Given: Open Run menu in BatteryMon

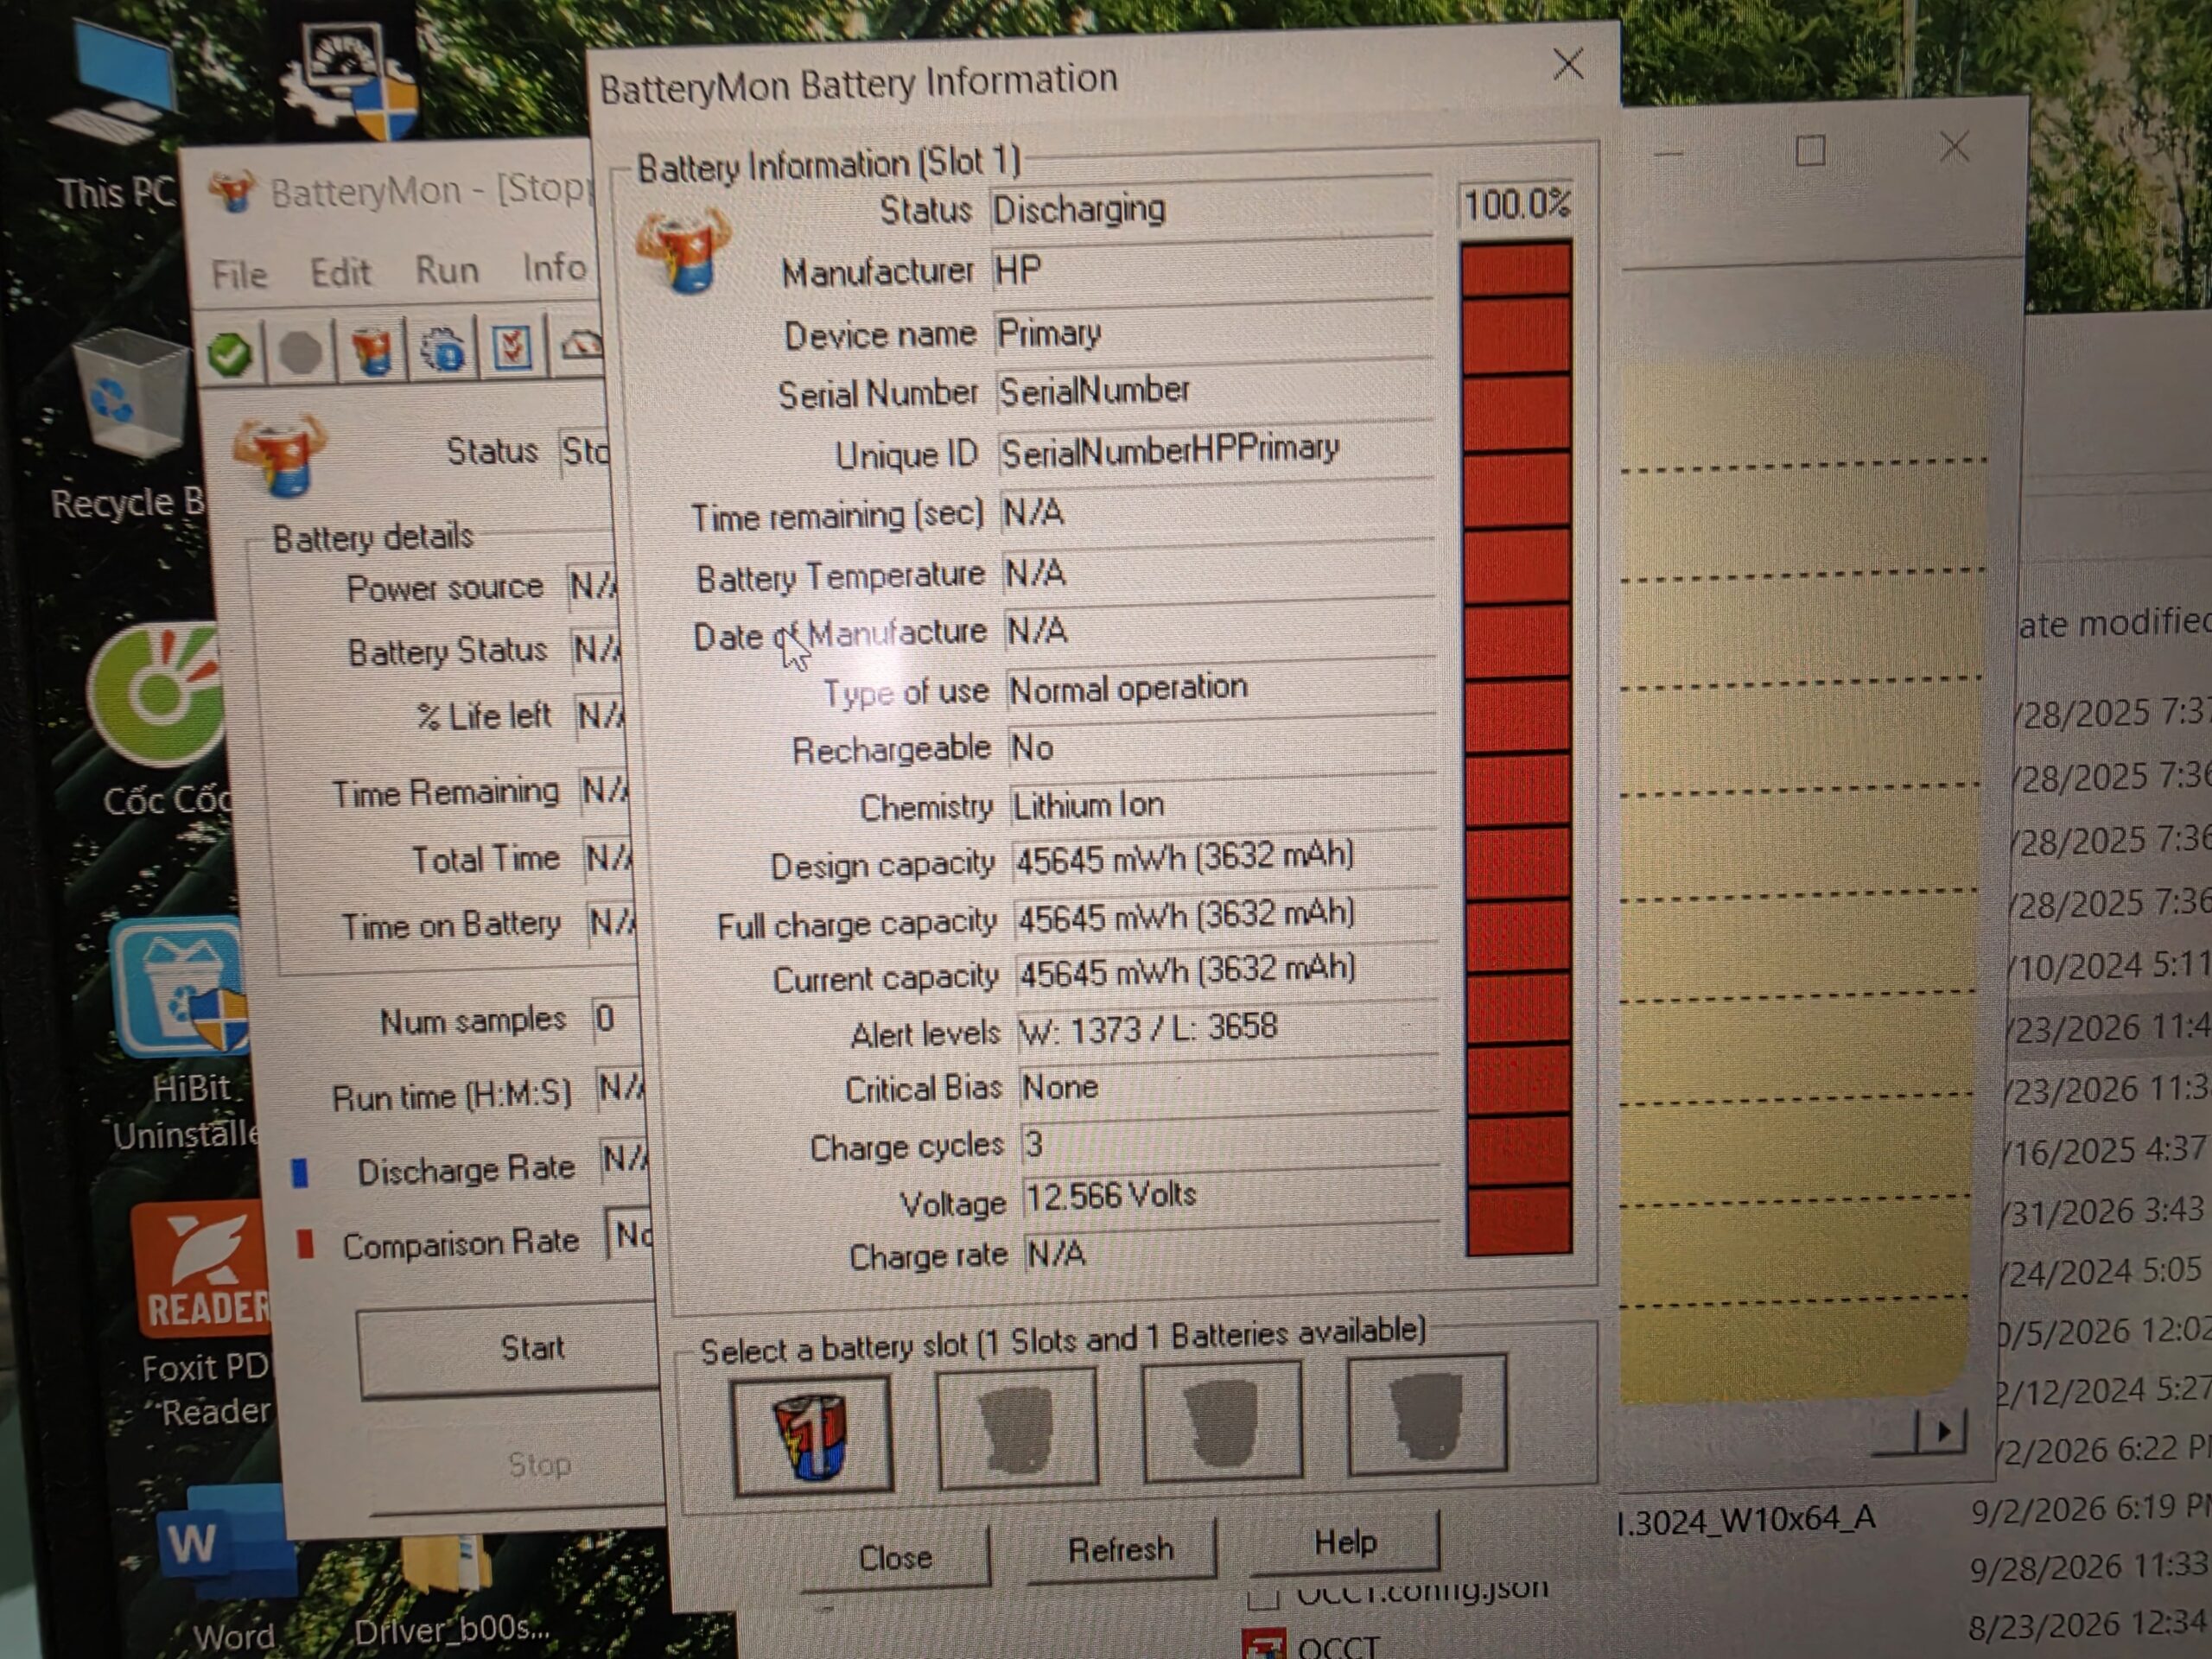Looking at the screenshot, I should click(447, 269).
